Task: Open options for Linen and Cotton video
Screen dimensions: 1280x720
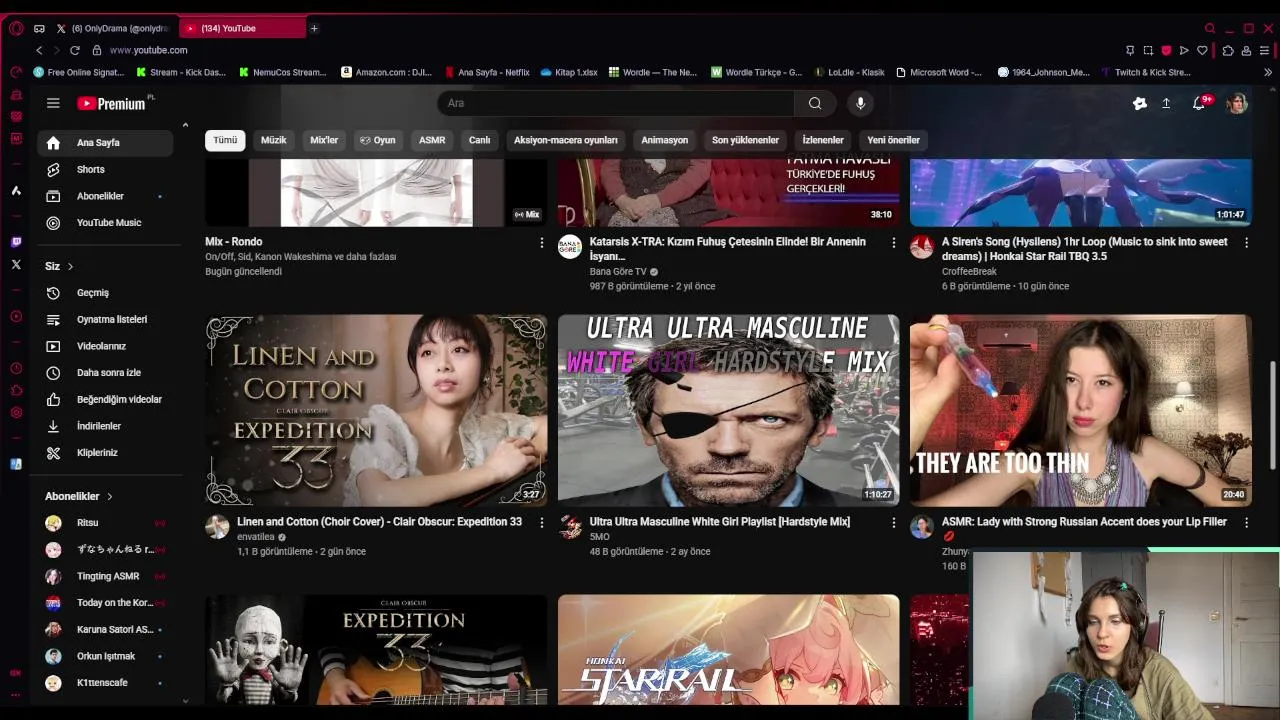Action: click(542, 523)
